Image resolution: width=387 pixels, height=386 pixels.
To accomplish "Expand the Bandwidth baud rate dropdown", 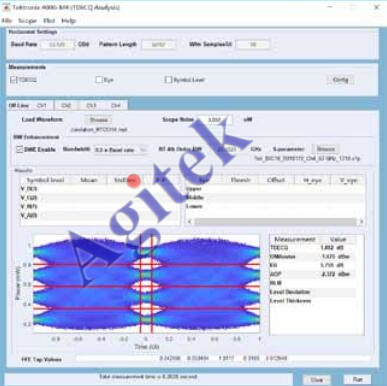I will coord(143,150).
